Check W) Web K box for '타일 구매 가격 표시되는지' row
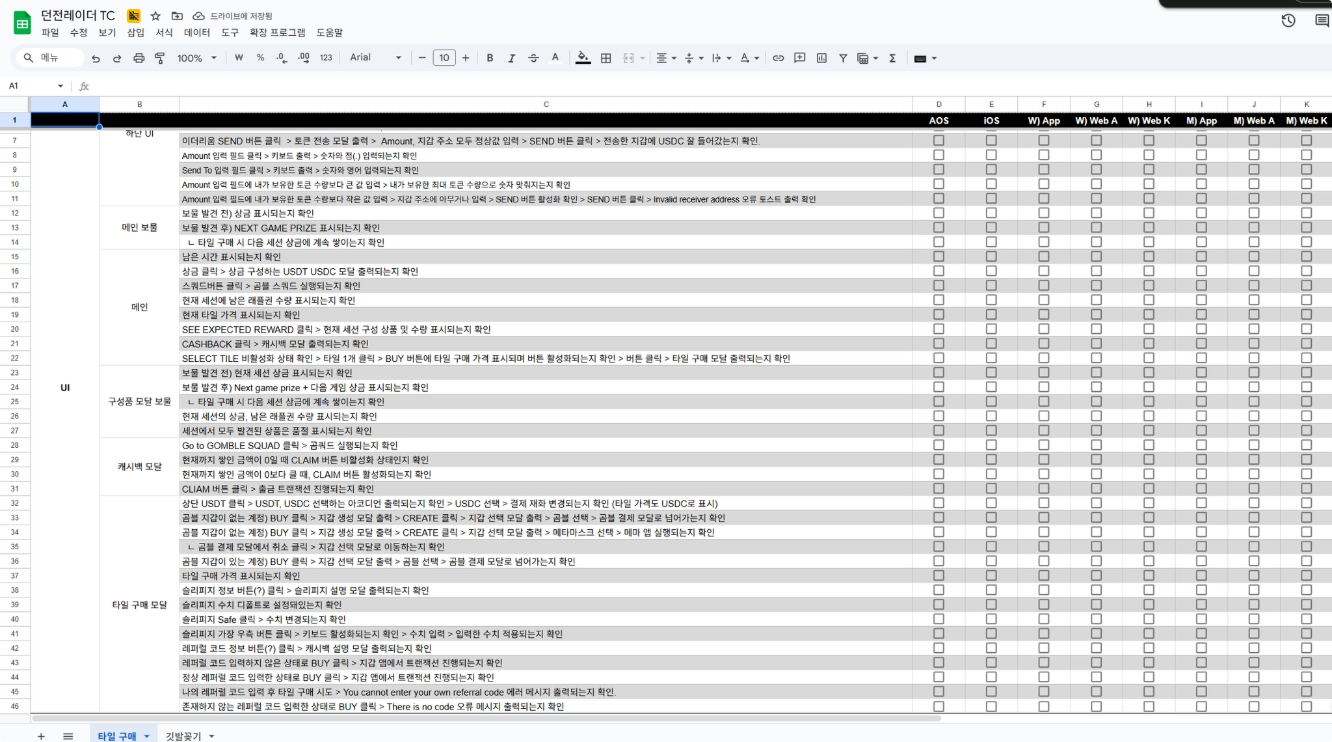 [x=1149, y=576]
